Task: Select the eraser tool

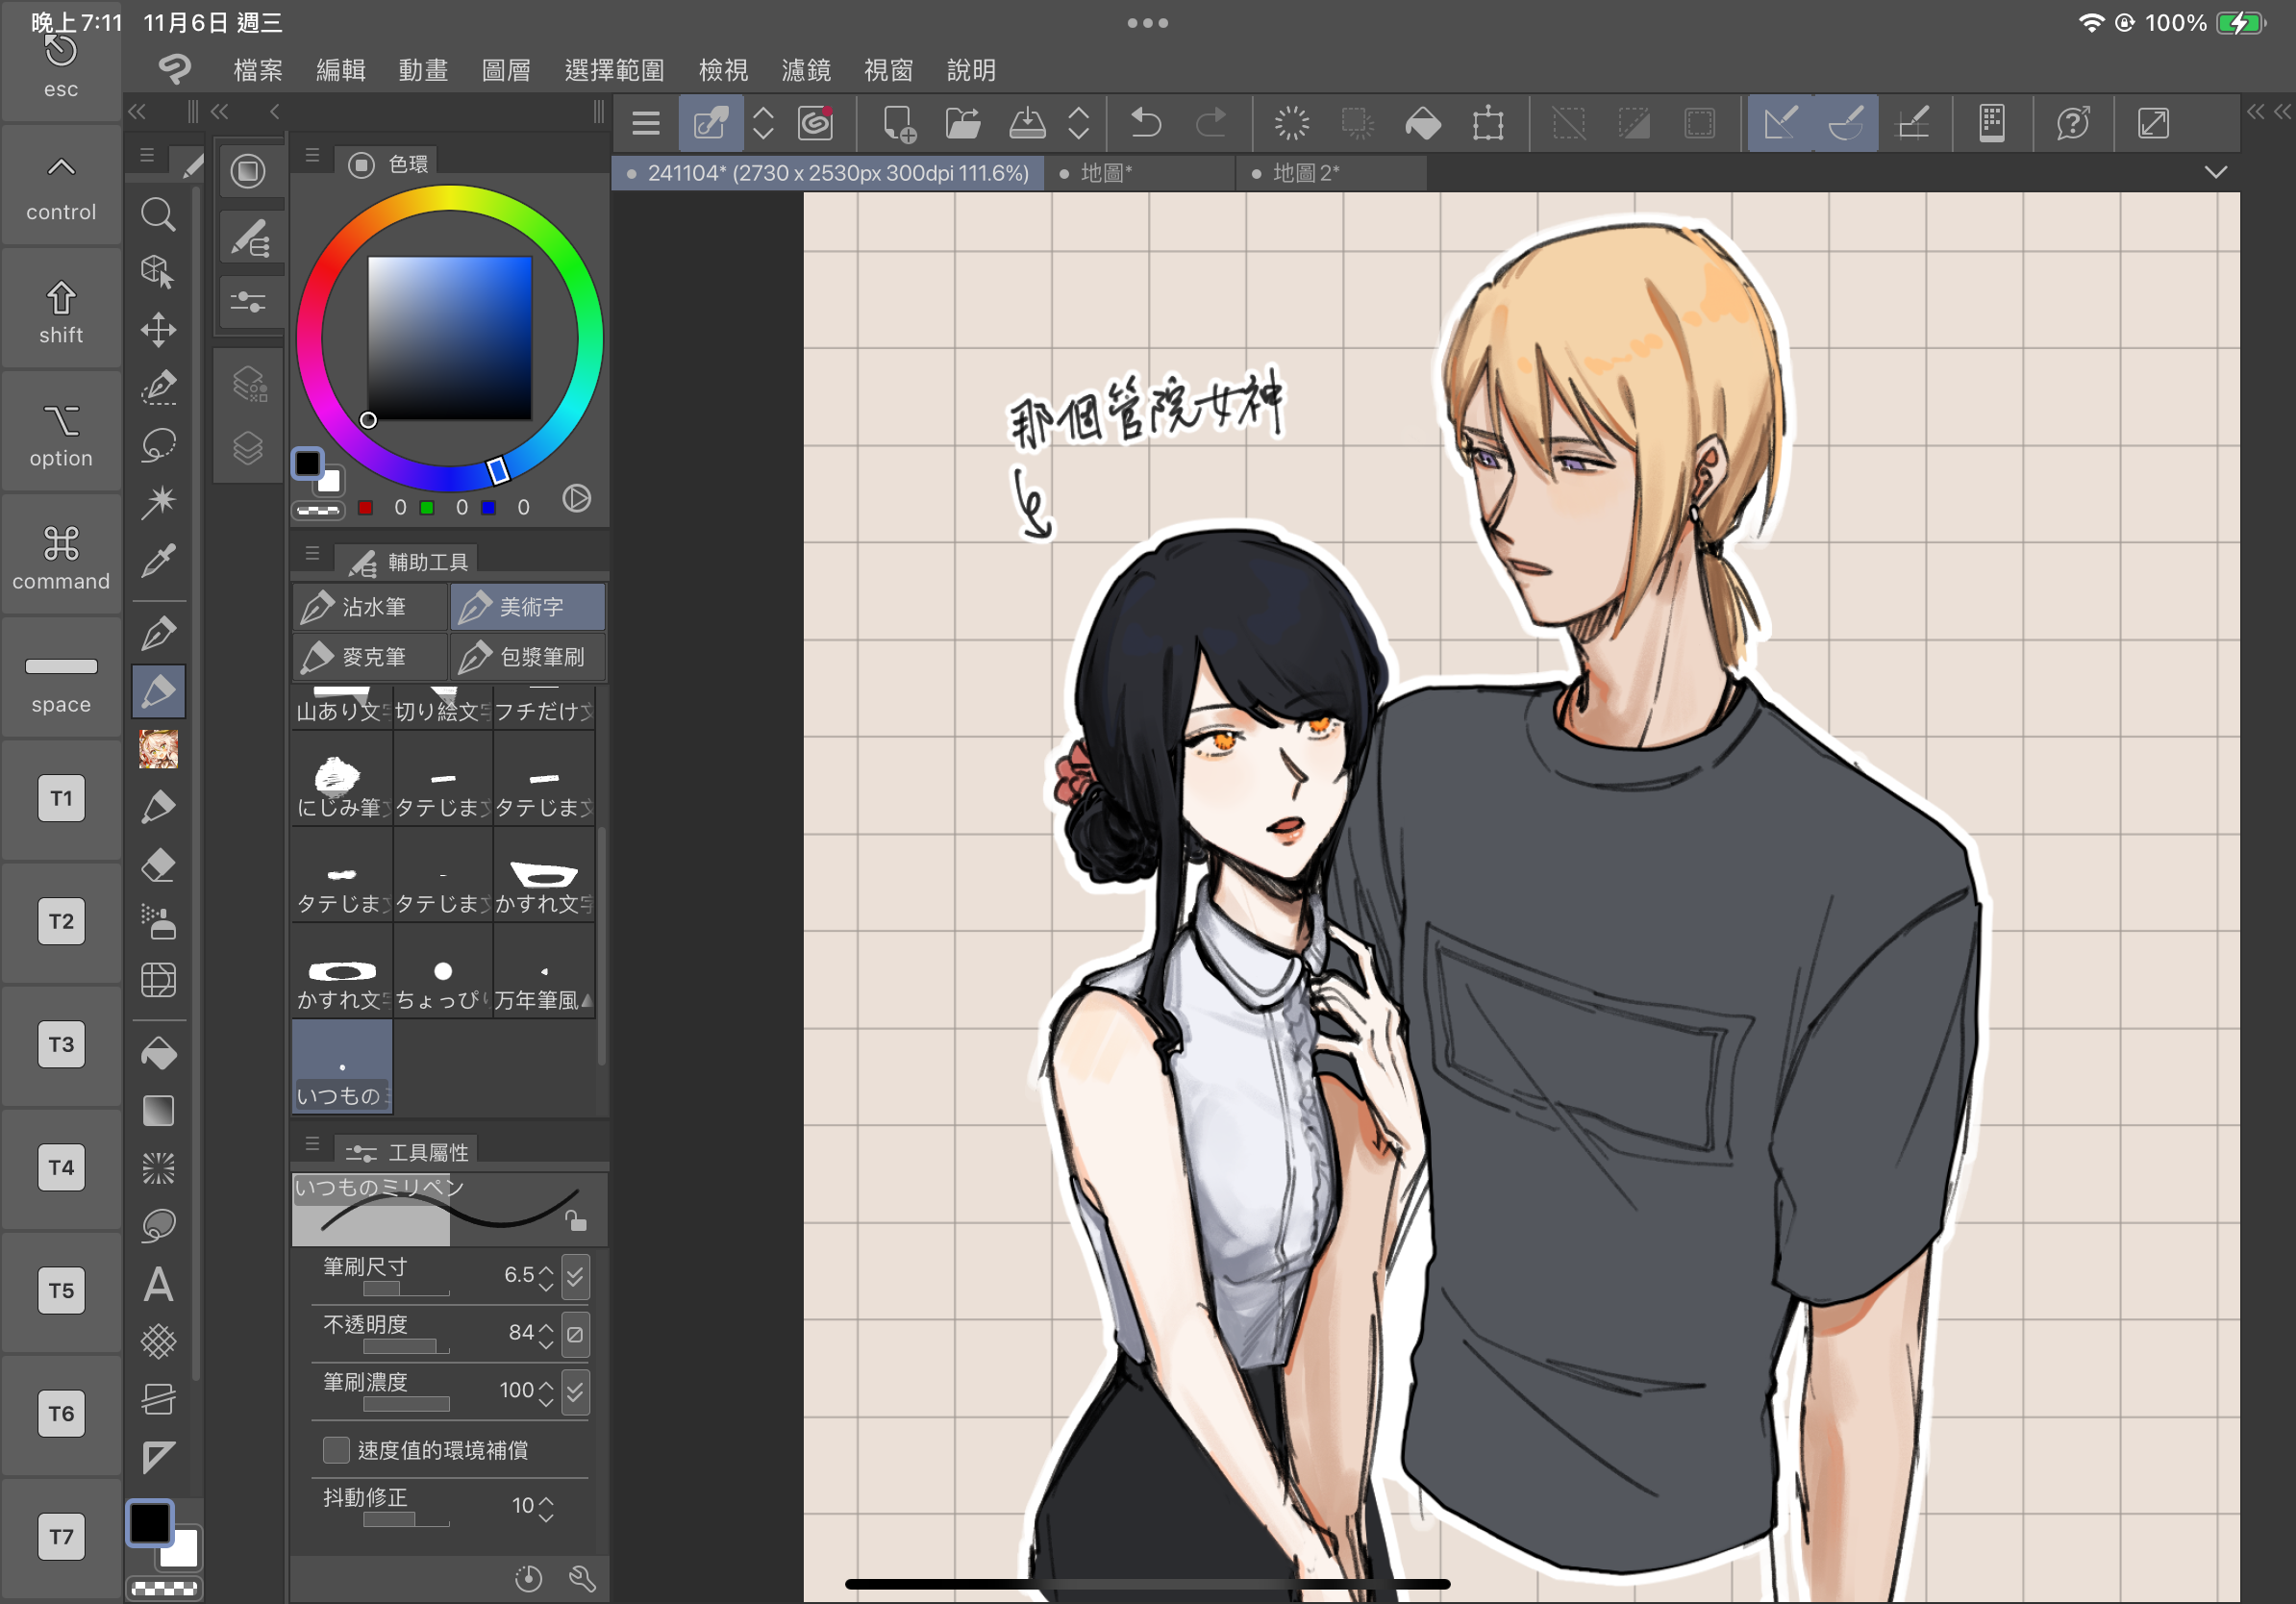Action: pos(158,865)
